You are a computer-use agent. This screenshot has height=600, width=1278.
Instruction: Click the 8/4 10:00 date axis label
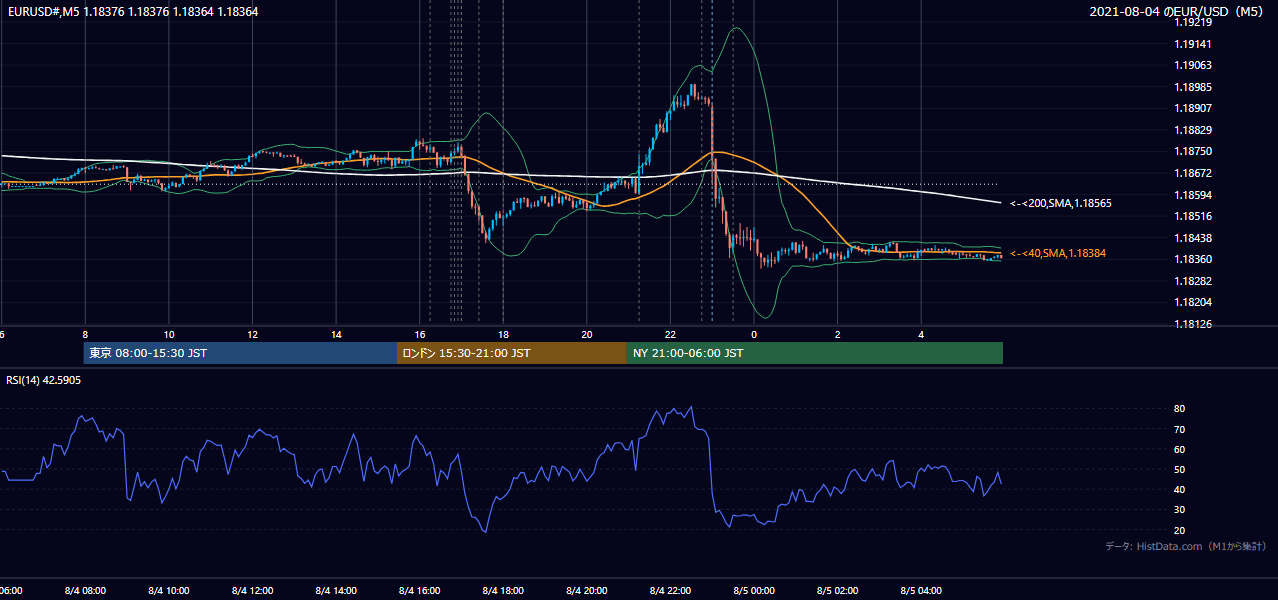tap(169, 591)
